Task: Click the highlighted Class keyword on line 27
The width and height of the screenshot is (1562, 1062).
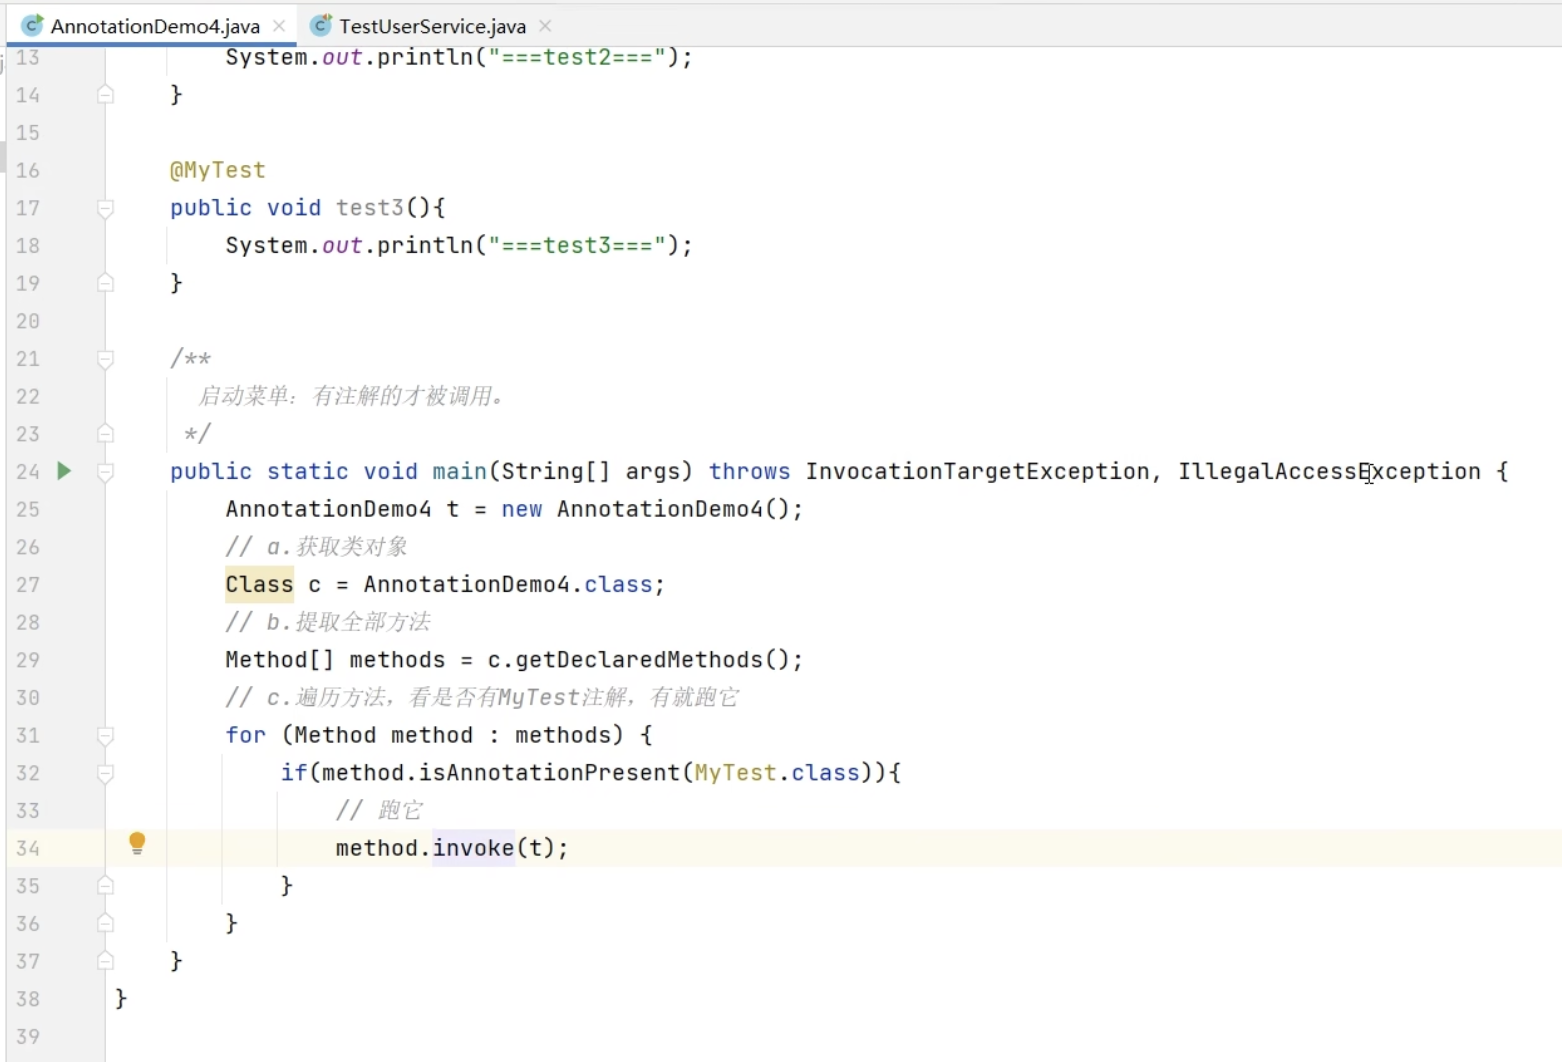Action: (260, 584)
